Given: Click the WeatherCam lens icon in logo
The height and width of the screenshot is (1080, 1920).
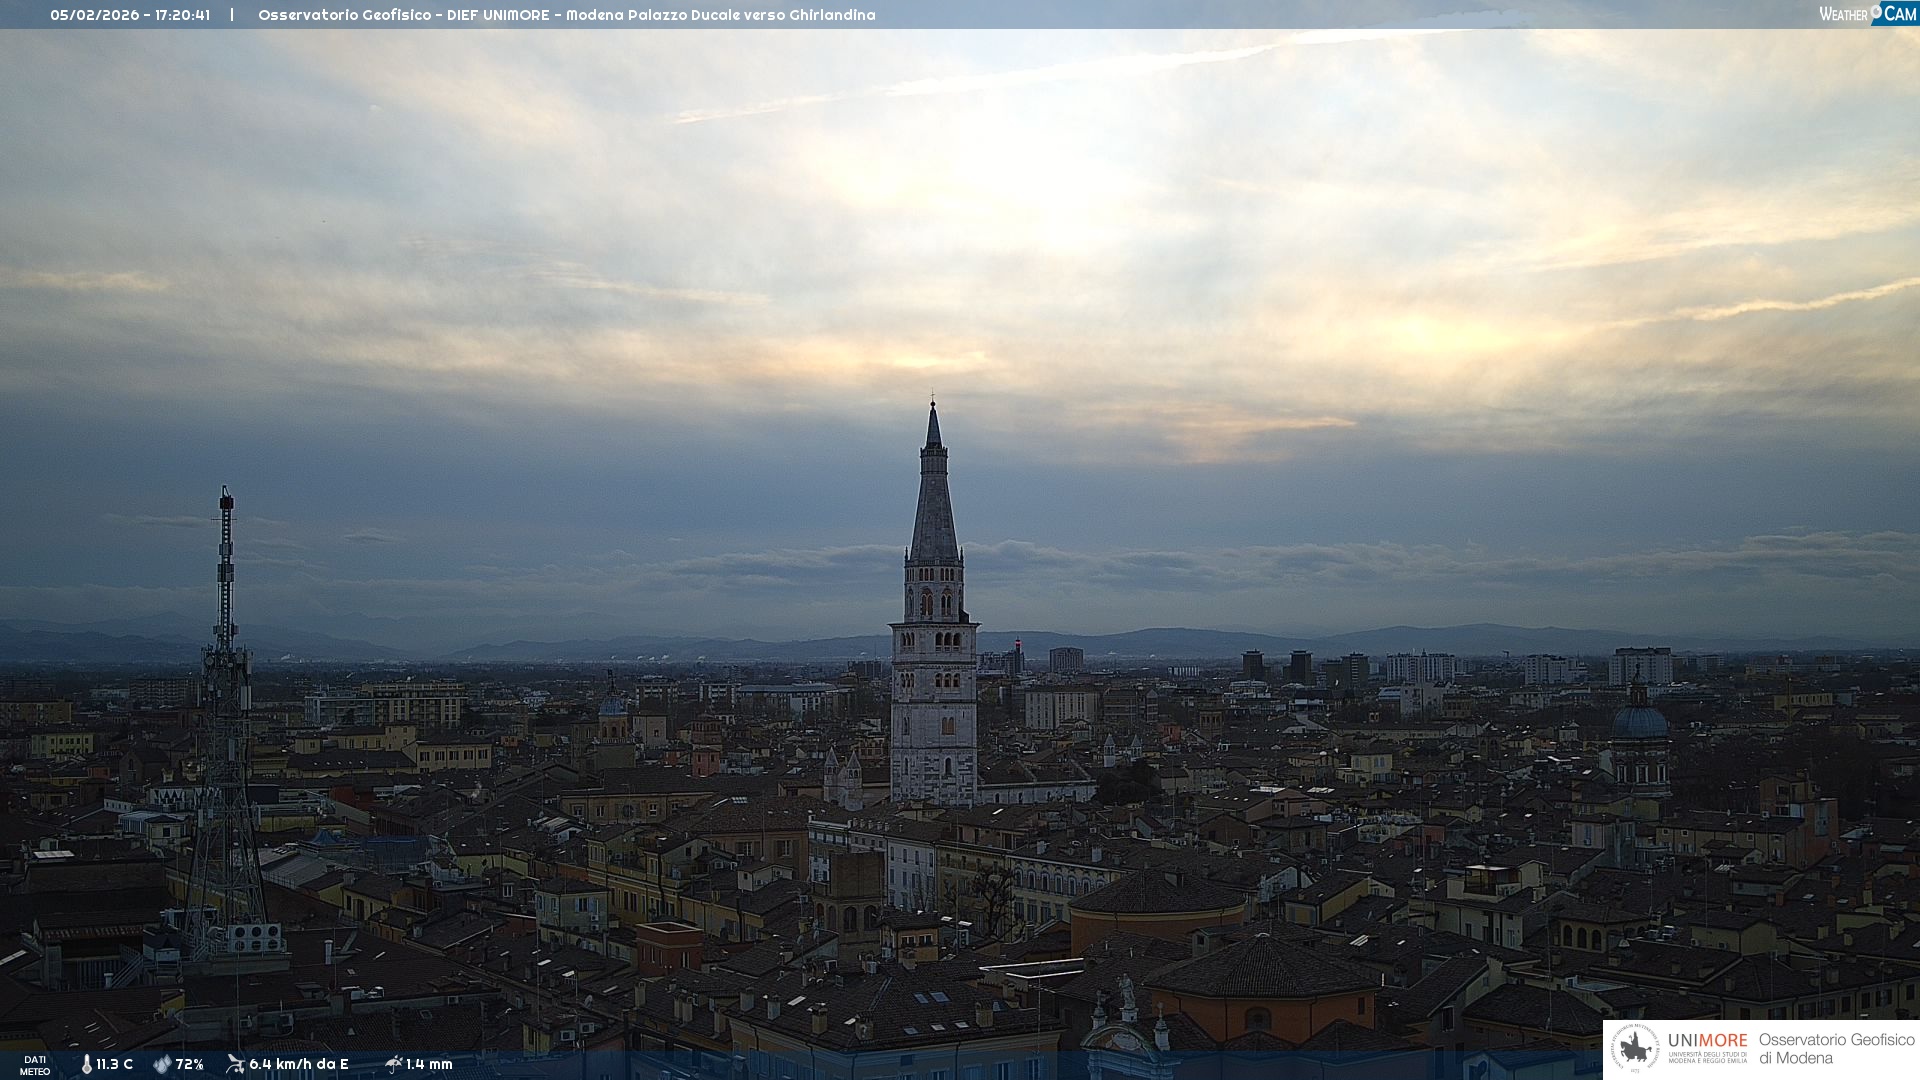Looking at the screenshot, I should (x=1876, y=11).
